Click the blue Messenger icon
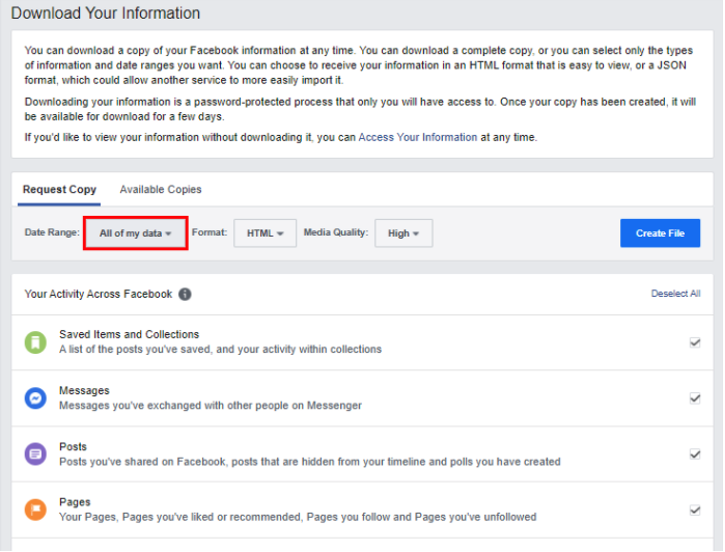This screenshot has width=725, height=552. pyautogui.click(x=36, y=398)
